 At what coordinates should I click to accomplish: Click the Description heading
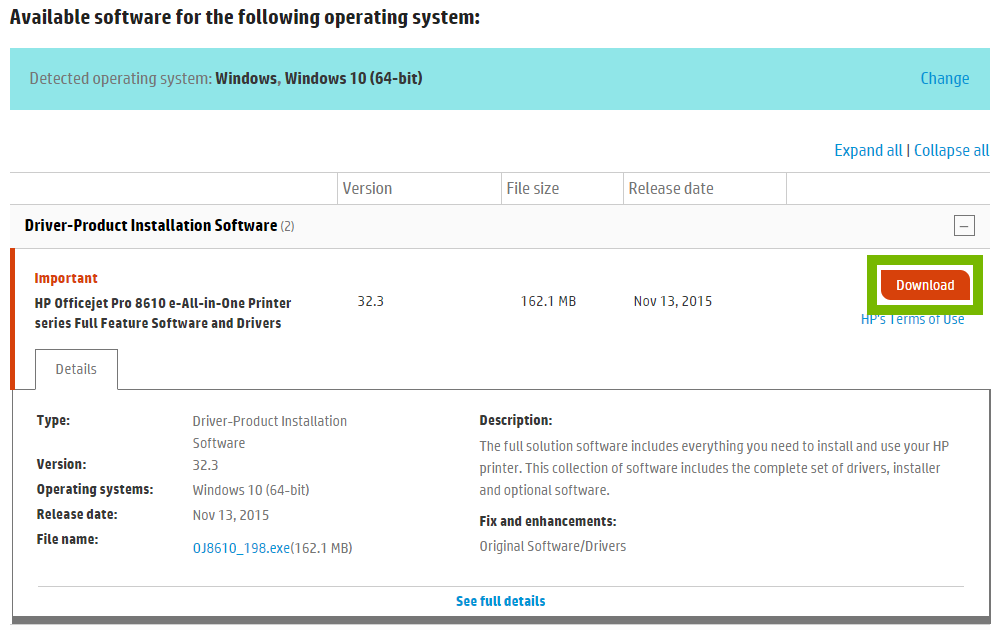[x=516, y=420]
